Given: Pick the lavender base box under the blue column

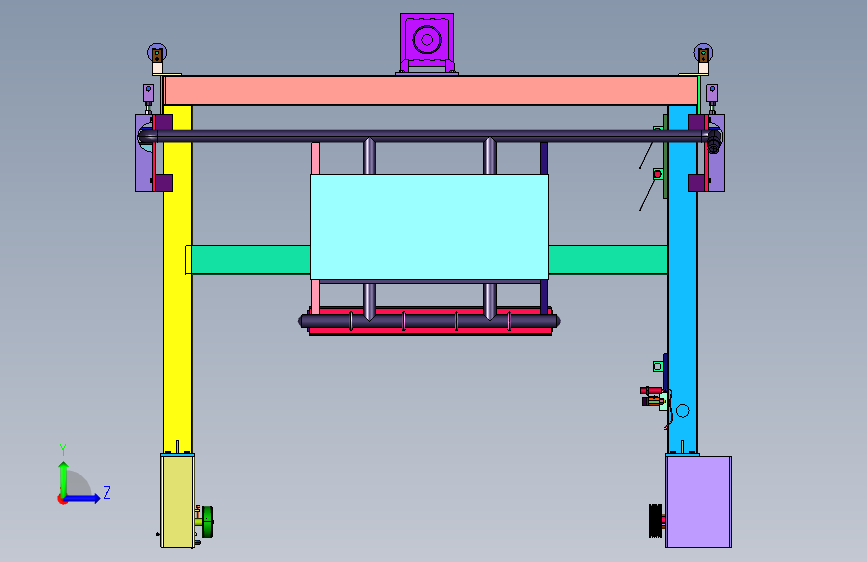Looking at the screenshot, I should point(698,502).
